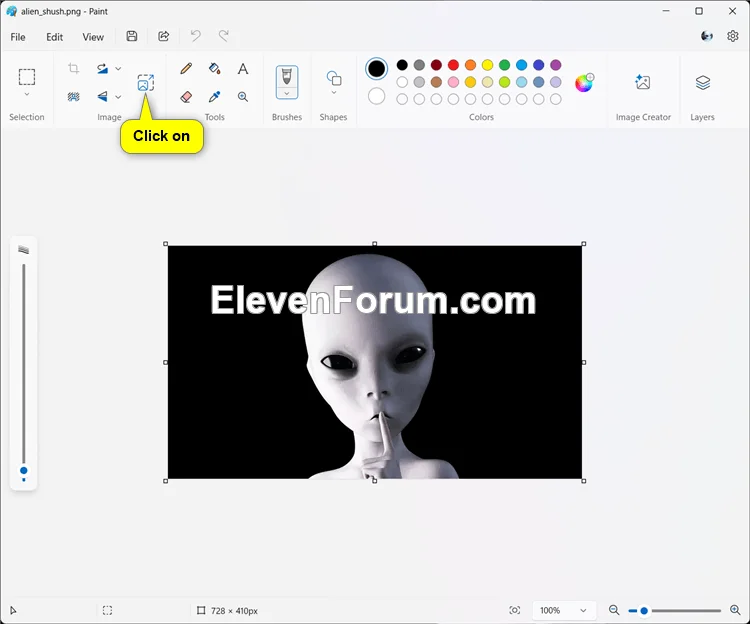This screenshot has height=624, width=750.
Task: Expand the Selection options chevron
Action: tap(27, 94)
